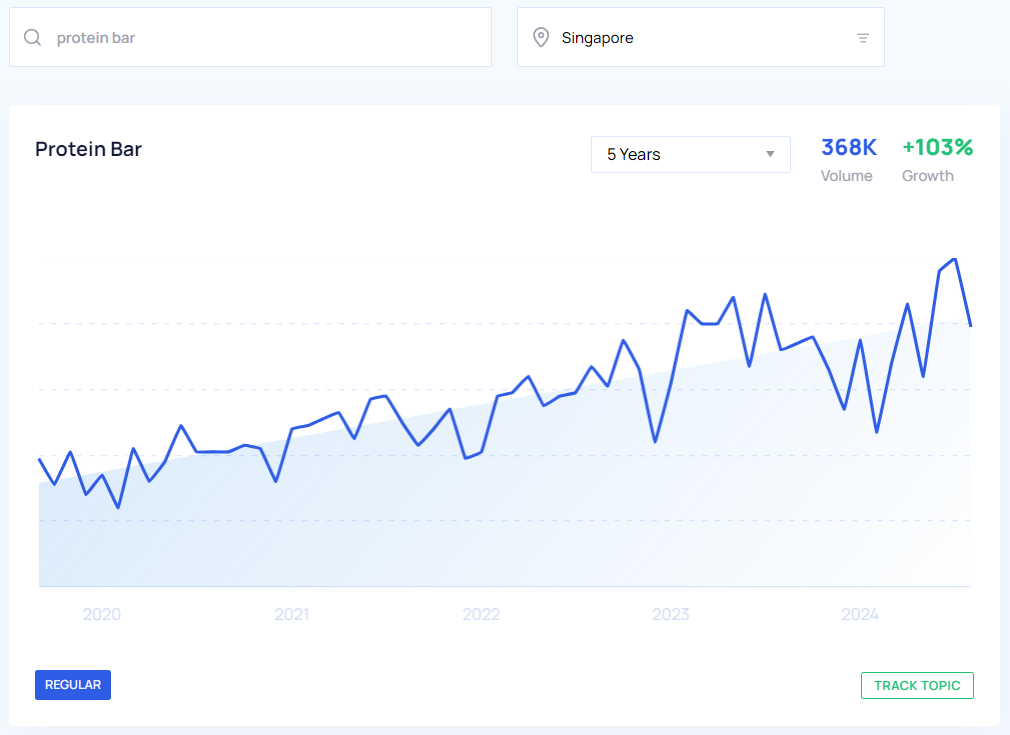Viewport: 1010px width, 735px height.
Task: Focus the 'protein bar' search field
Action: 260,38
